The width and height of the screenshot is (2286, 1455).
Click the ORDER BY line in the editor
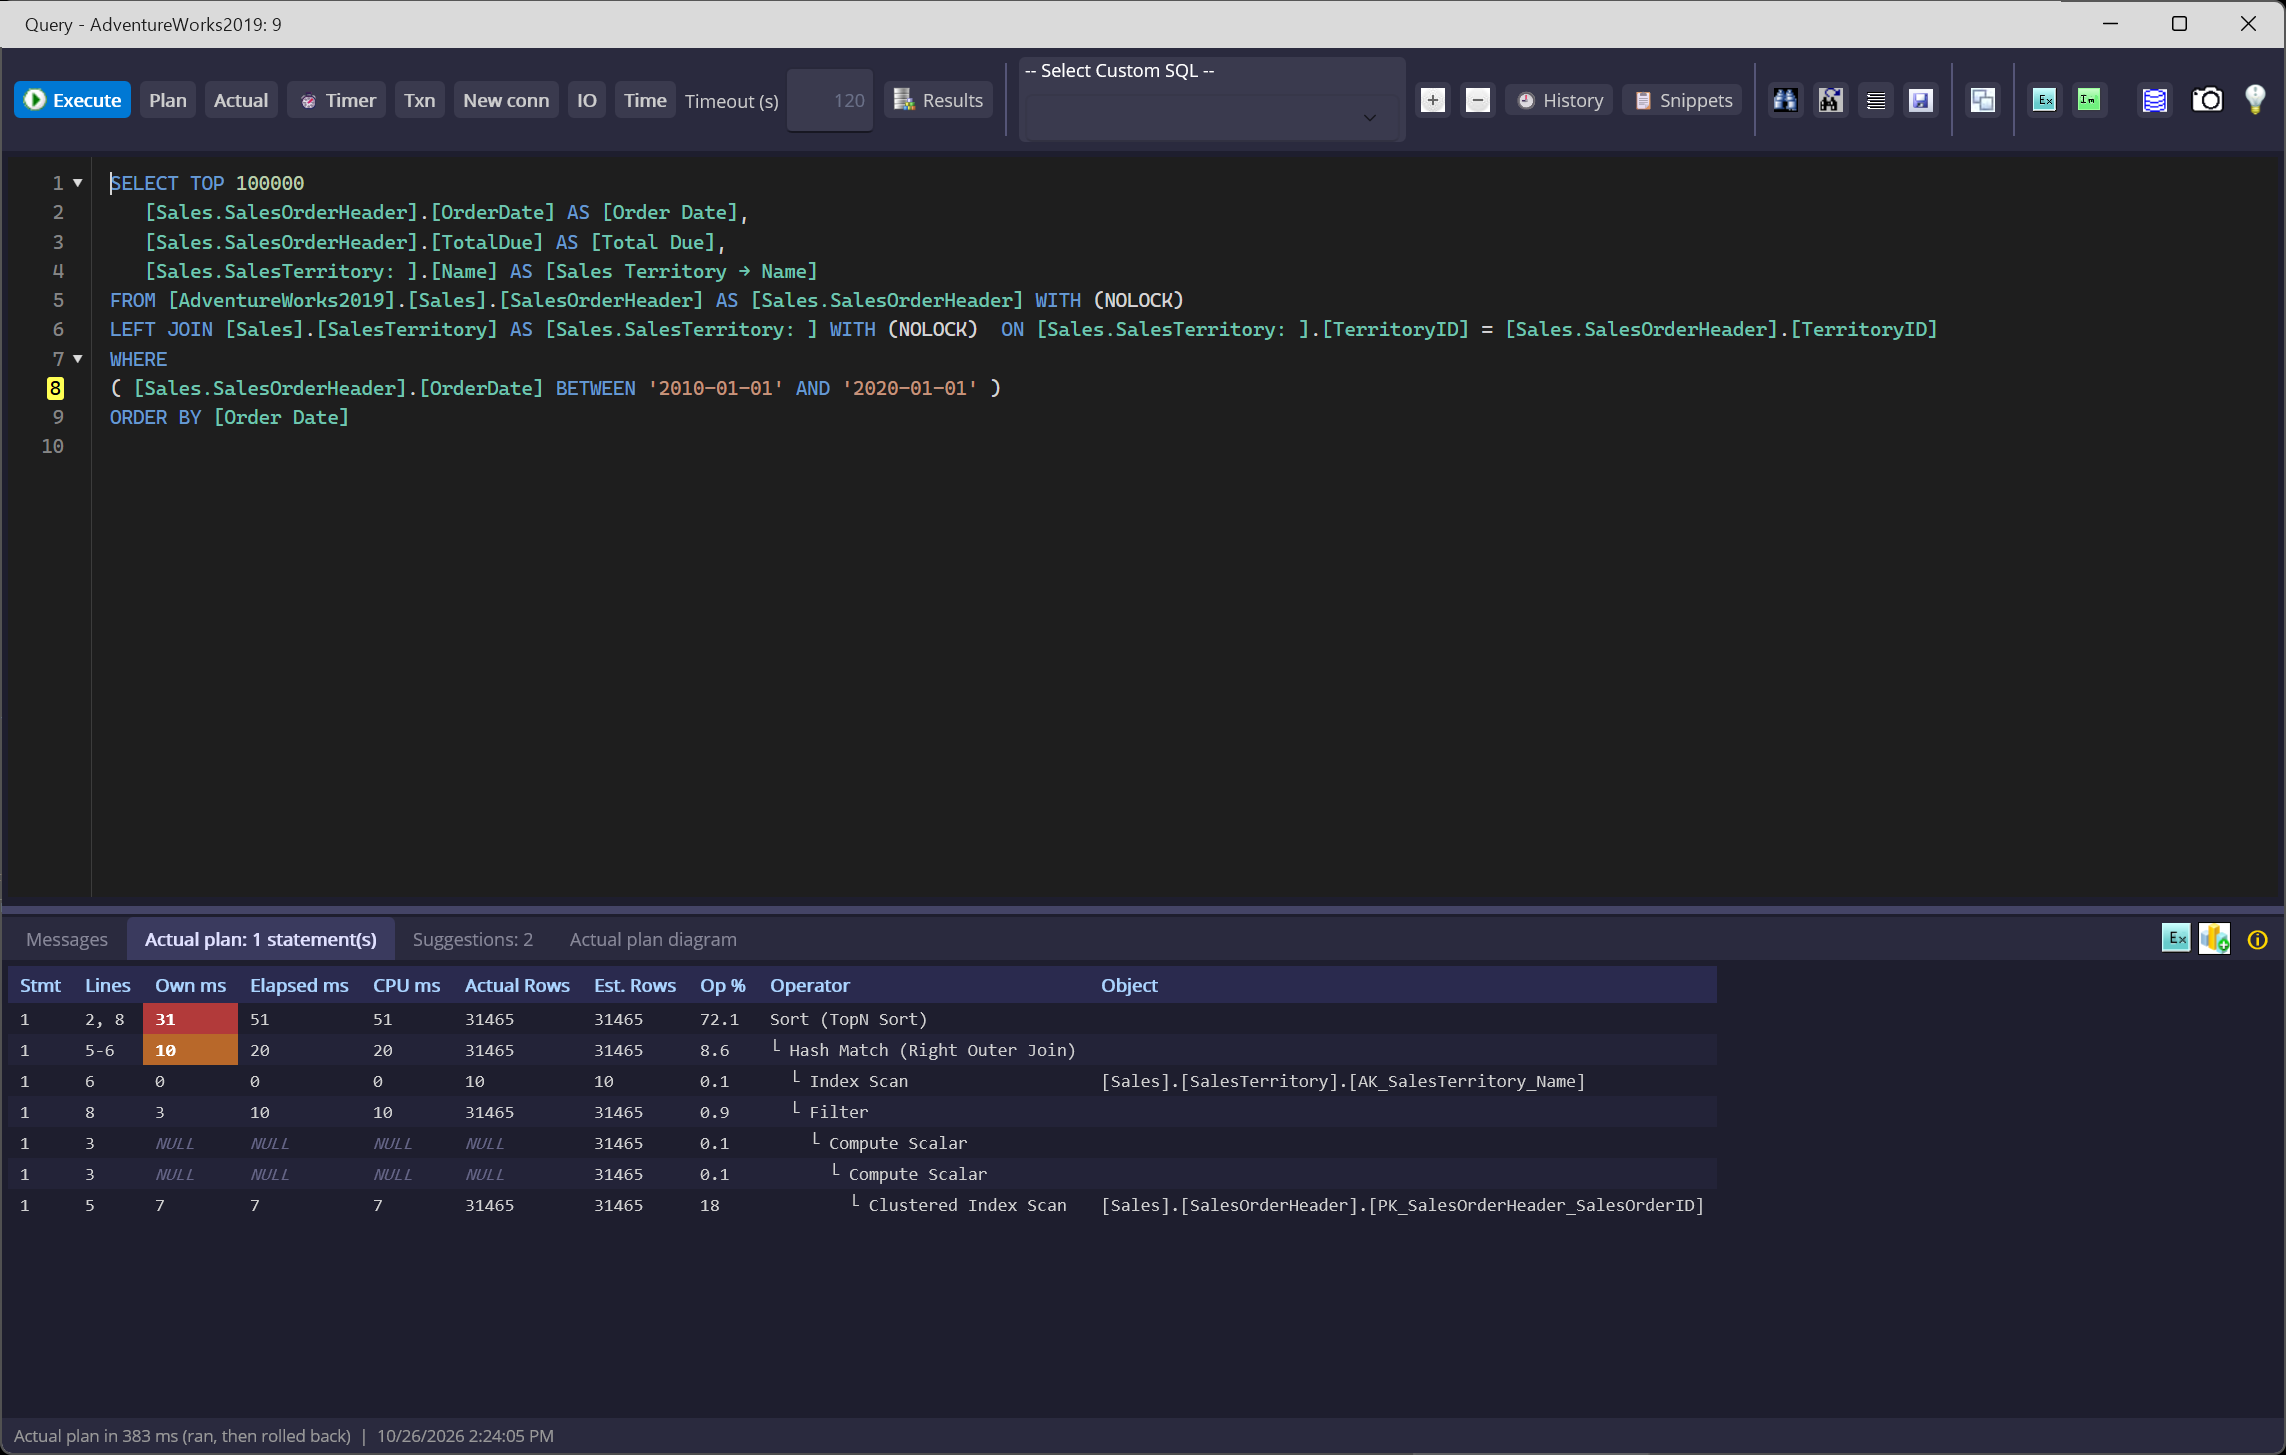[229, 417]
